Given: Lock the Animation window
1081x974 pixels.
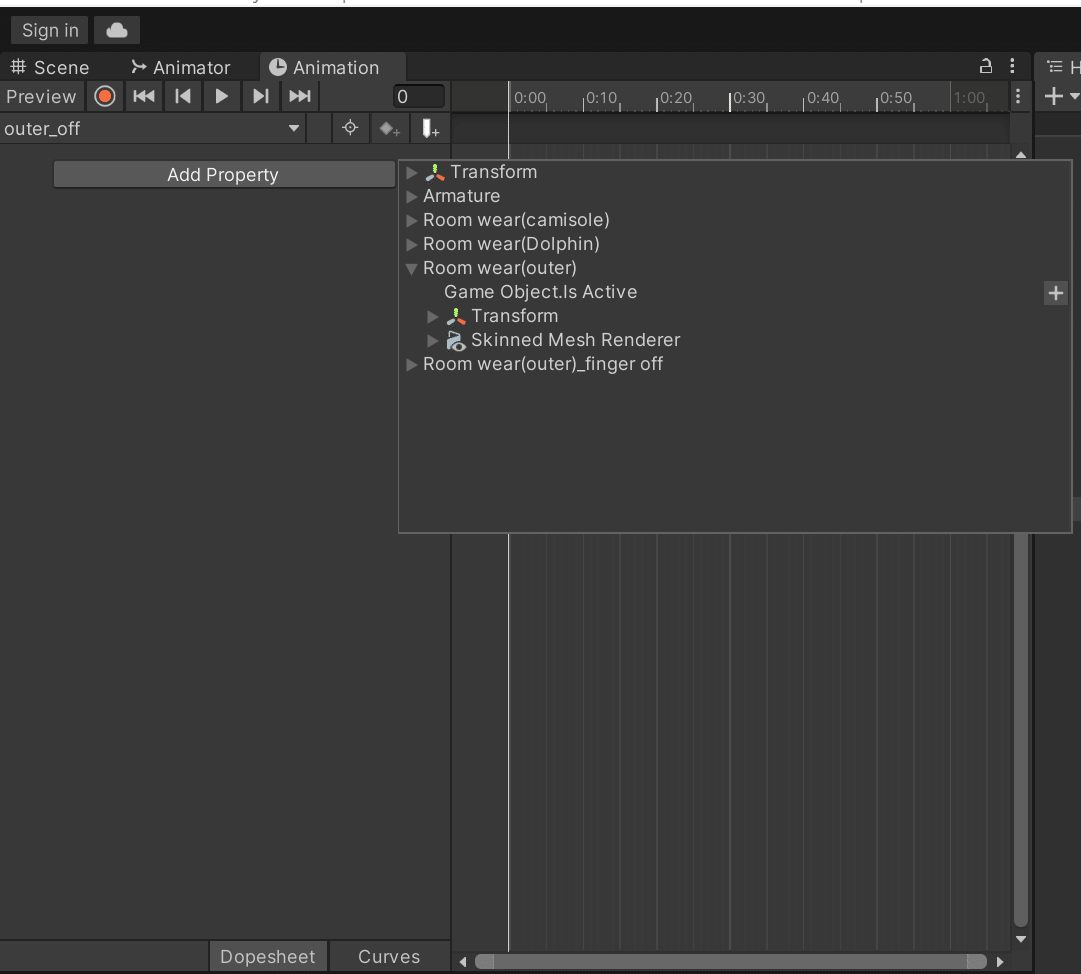Looking at the screenshot, I should click(x=985, y=66).
